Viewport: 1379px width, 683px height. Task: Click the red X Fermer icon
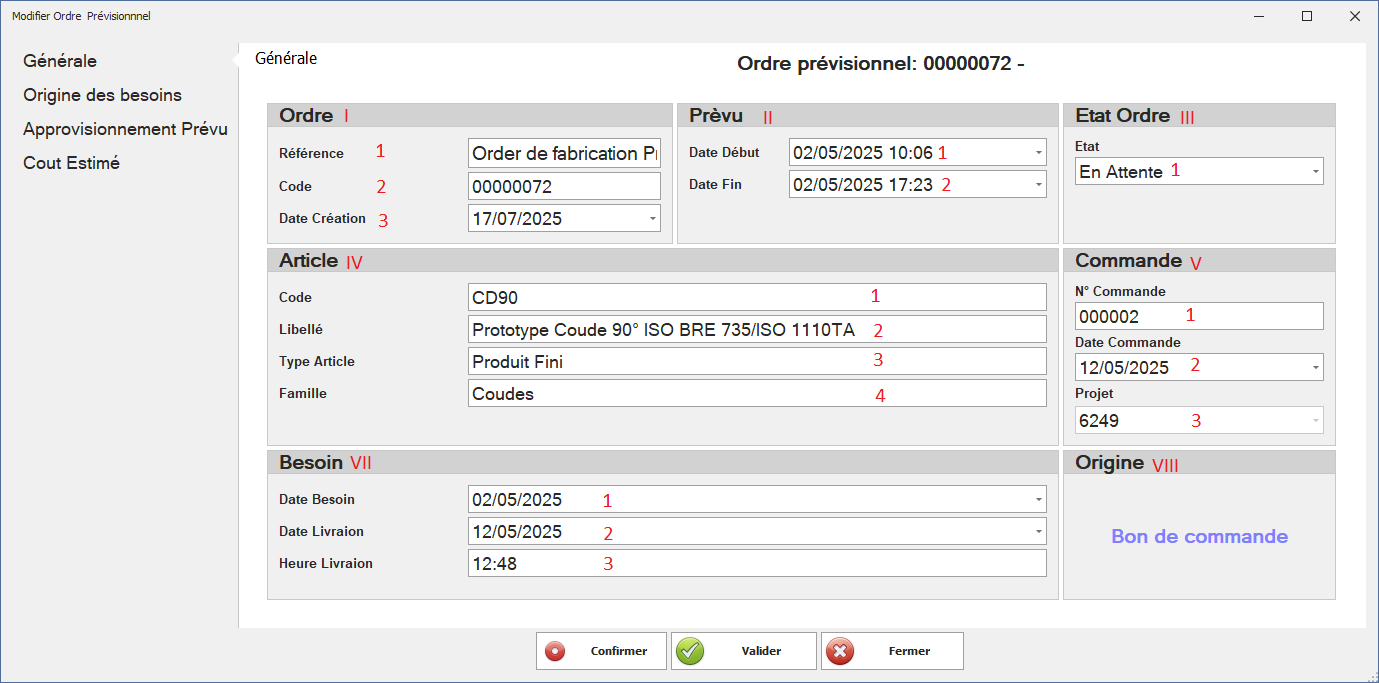tap(841, 651)
